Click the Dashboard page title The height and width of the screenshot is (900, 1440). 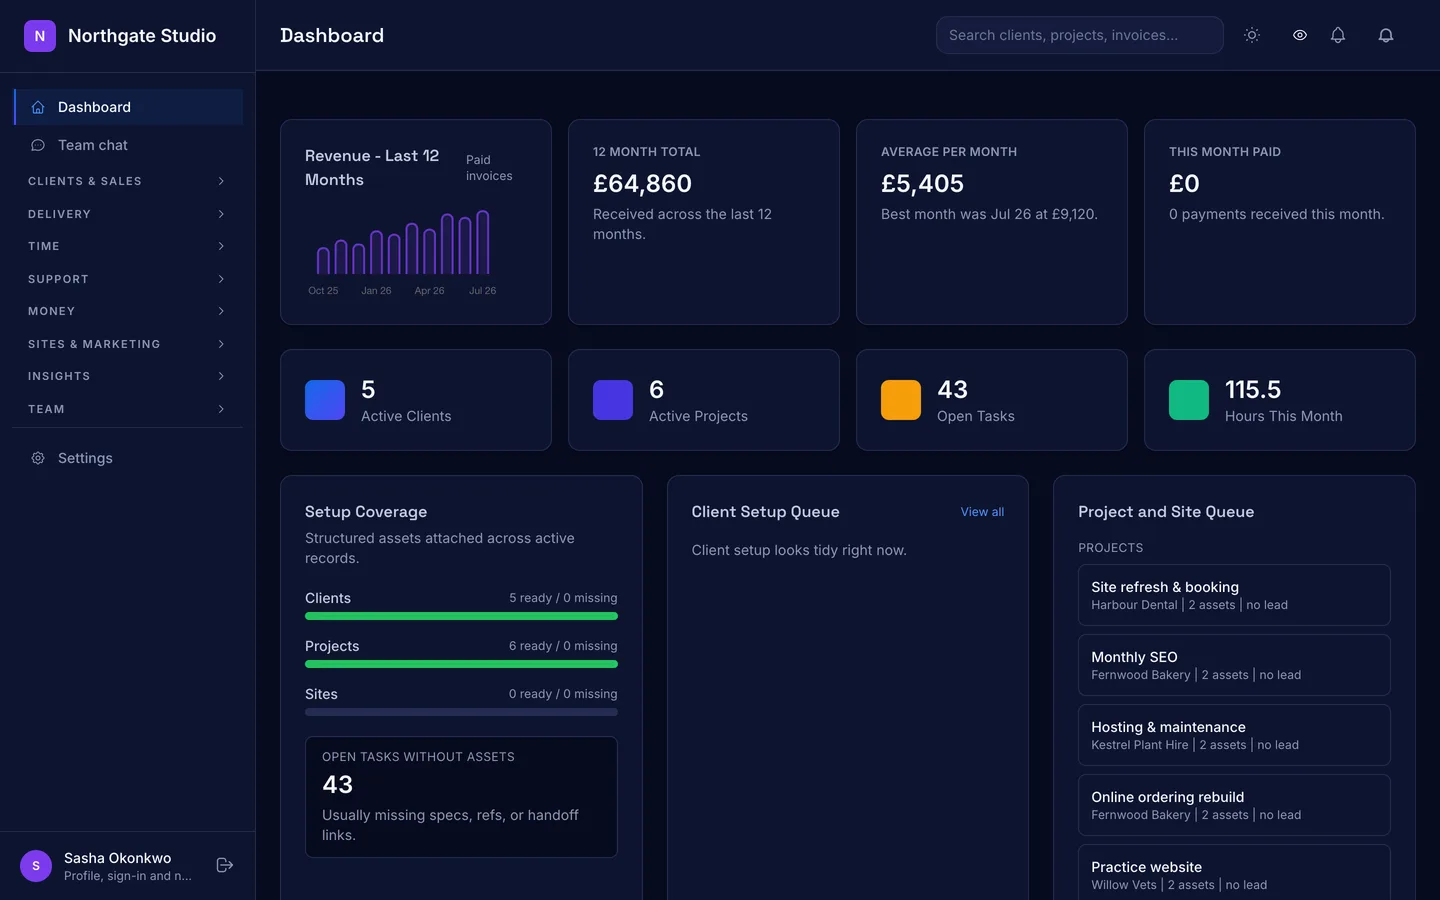[x=332, y=35]
